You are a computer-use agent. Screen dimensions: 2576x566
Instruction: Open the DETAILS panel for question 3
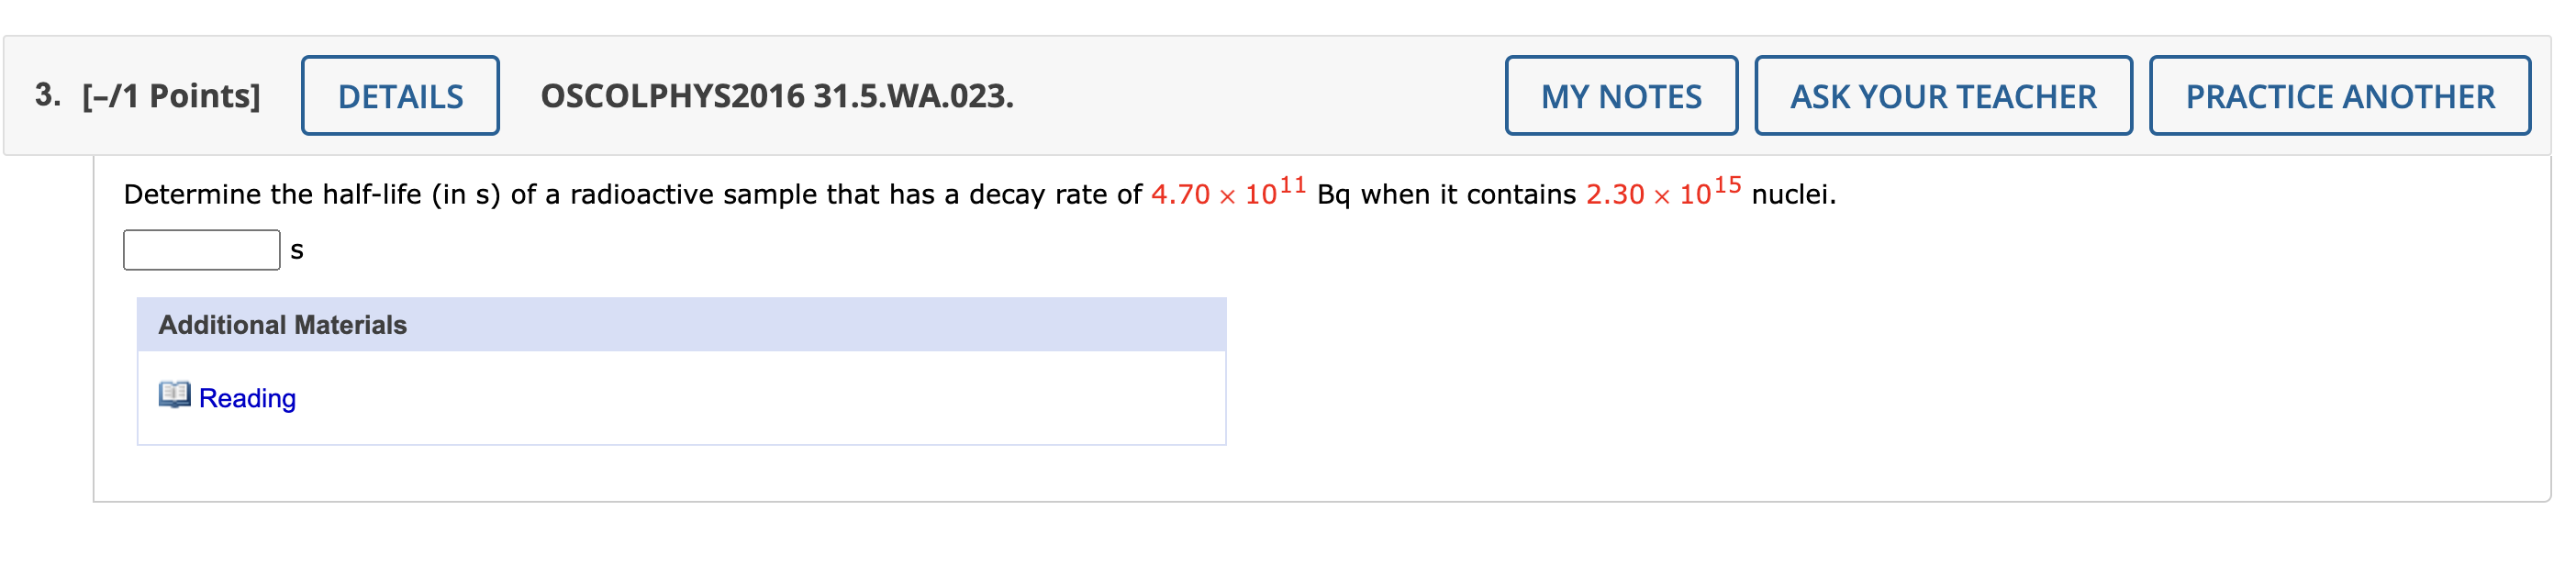pos(399,96)
